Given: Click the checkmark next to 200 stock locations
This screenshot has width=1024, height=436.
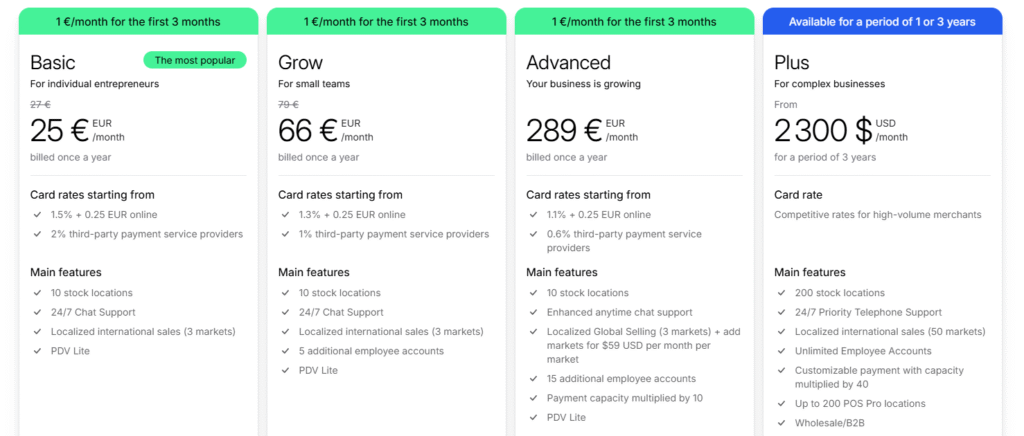Looking at the screenshot, I should coord(781,293).
